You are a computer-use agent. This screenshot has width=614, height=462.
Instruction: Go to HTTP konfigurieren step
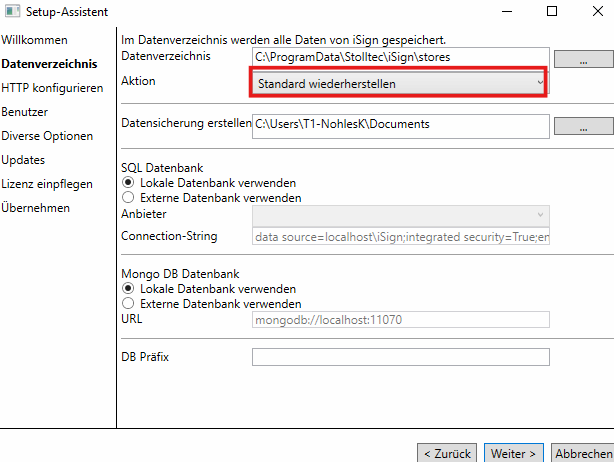[x=52, y=88]
